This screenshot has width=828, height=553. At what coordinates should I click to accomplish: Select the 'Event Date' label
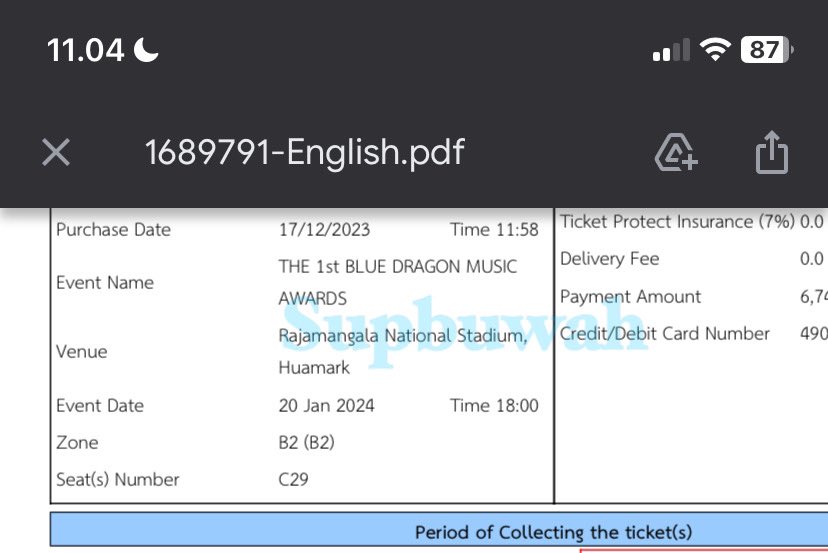[x=100, y=406]
